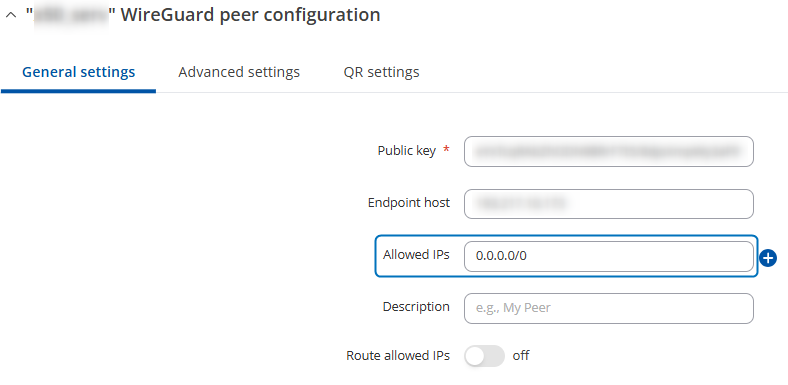Click the Route allowed IPs label
Viewport: 788px width, 385px height.
click(398, 356)
